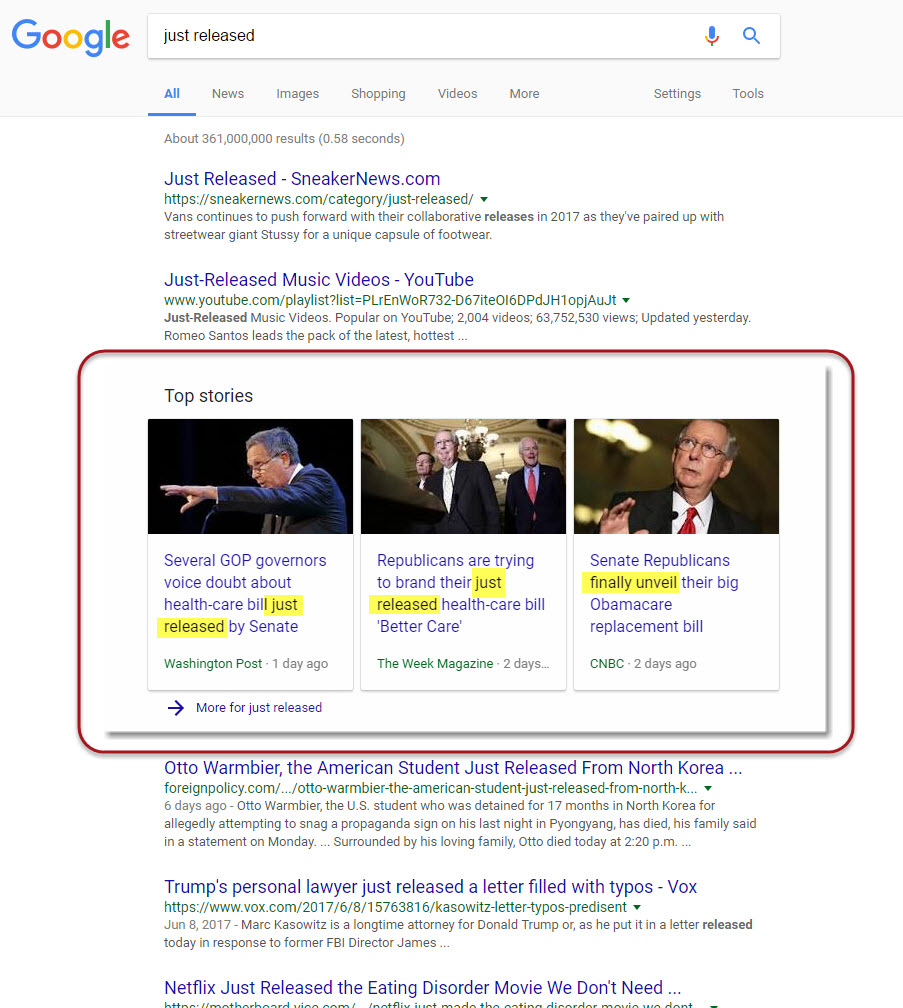This screenshot has height=1008, width=903.
Task: Open the Images tab
Action: pyautogui.click(x=298, y=94)
